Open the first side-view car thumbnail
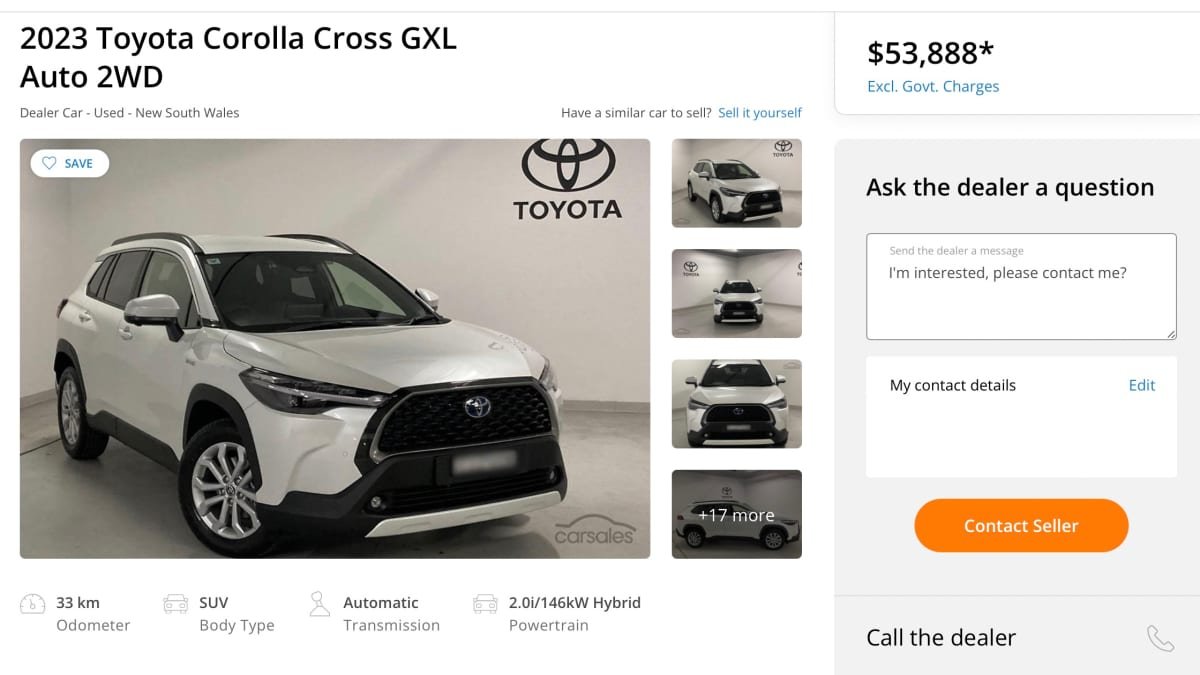The image size is (1200, 675). (x=736, y=183)
